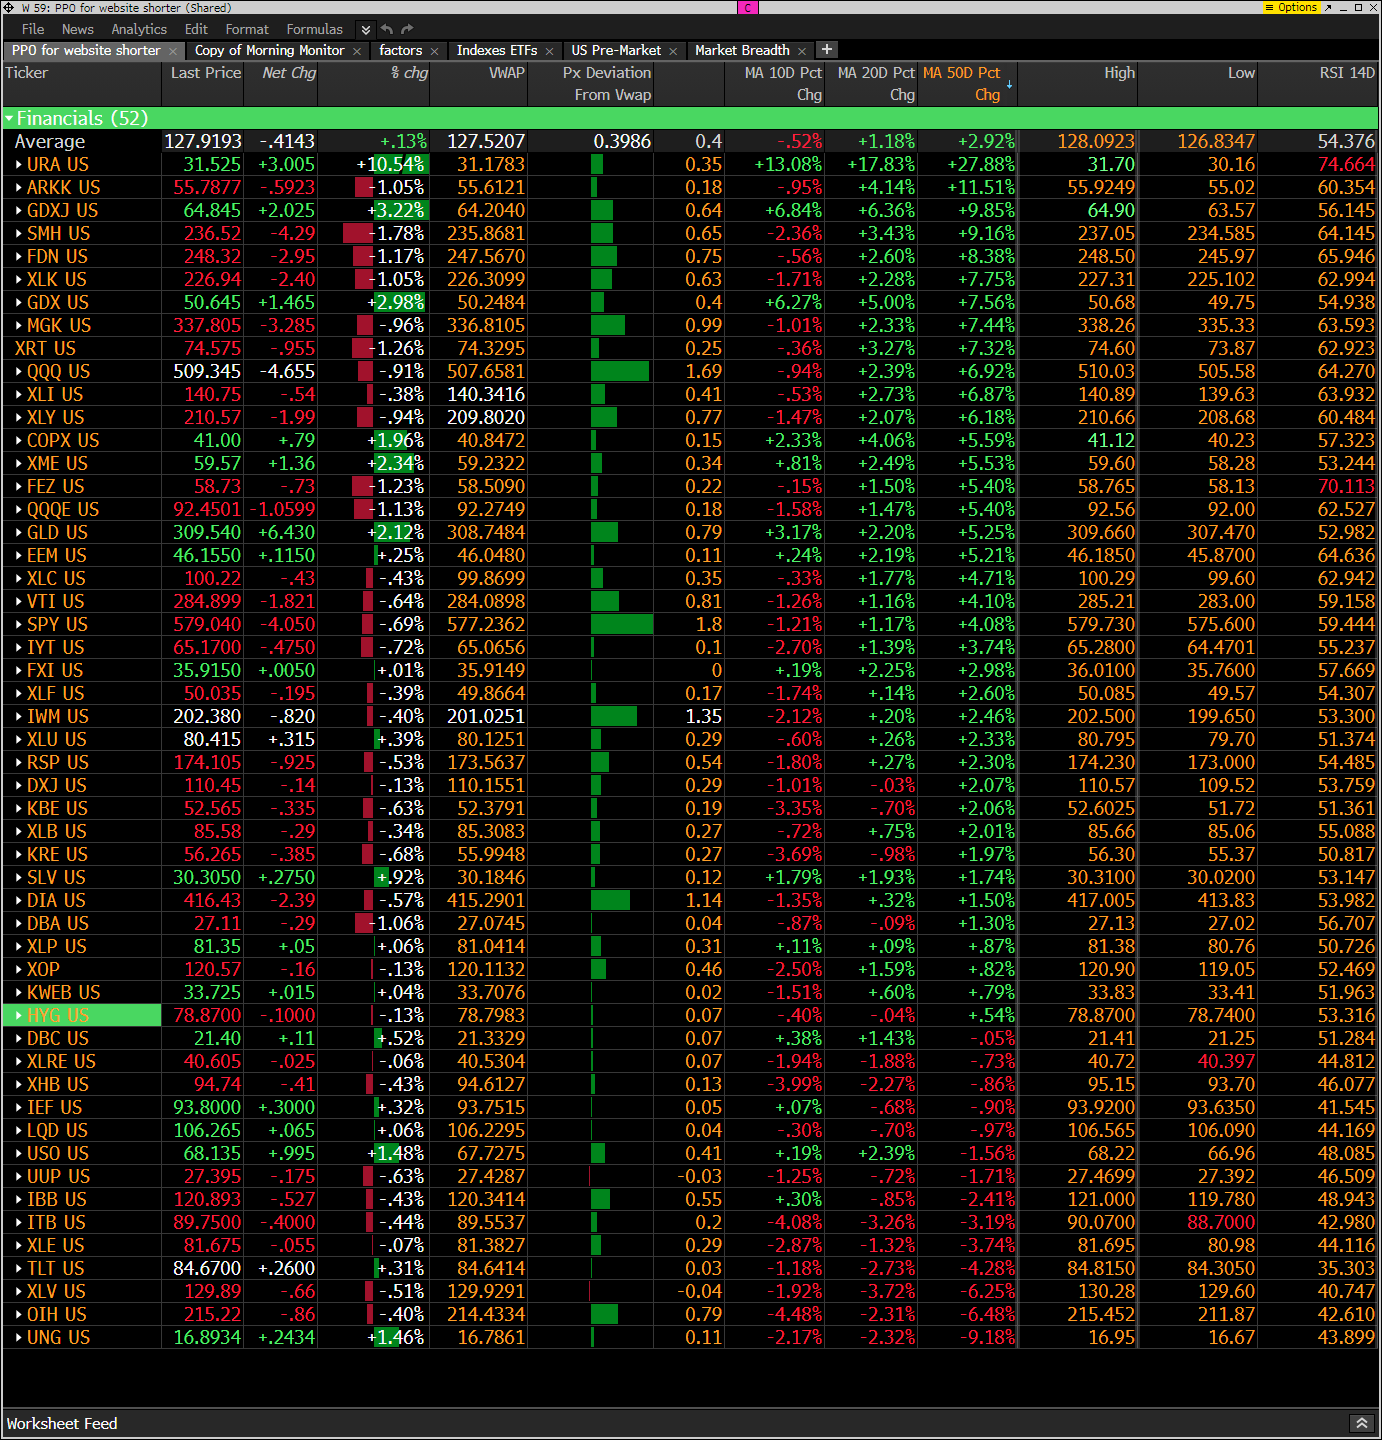Switch to the Copy of Morning Monitor tab

pyautogui.click(x=269, y=50)
